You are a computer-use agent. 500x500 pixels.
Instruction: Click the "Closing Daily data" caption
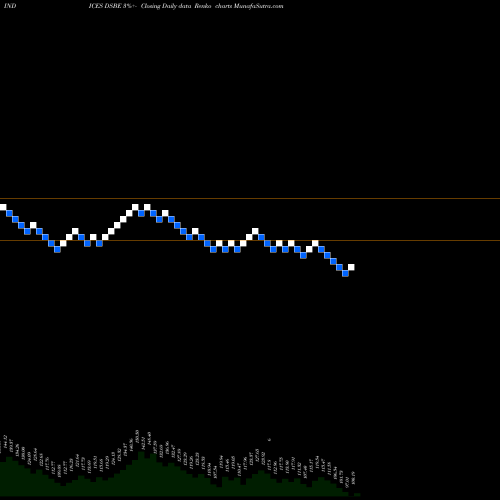coord(166,6)
